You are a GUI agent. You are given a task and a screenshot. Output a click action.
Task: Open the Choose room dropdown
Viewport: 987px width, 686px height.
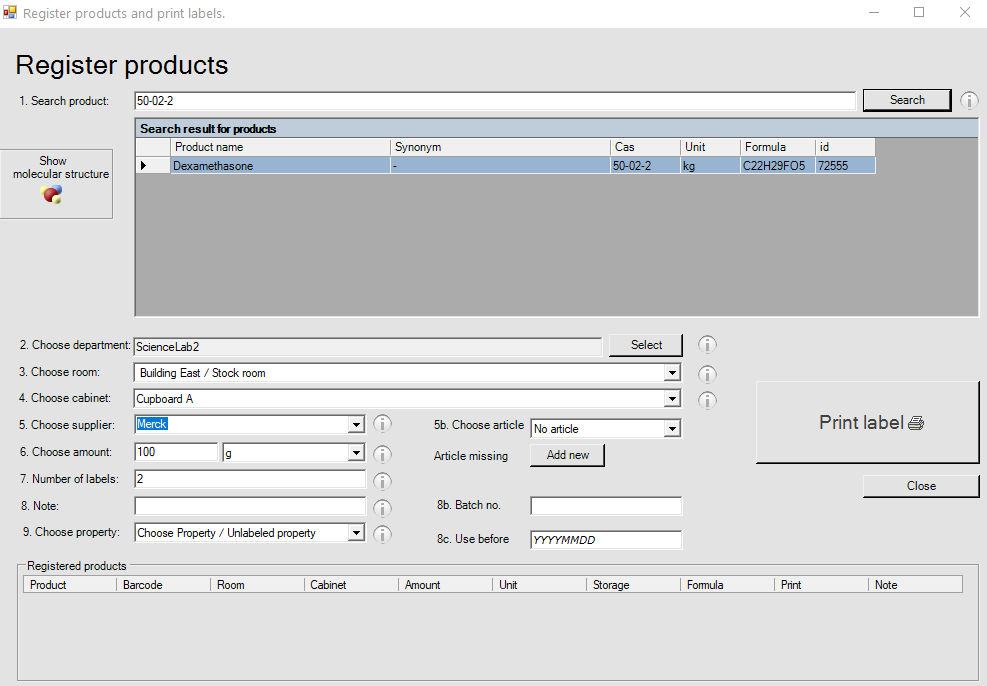point(672,373)
